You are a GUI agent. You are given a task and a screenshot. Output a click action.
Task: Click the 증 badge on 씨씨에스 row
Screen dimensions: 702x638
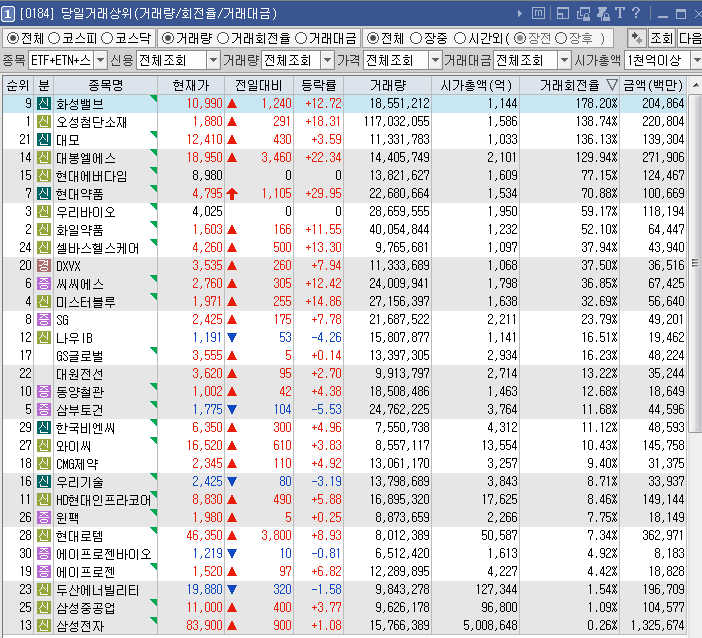point(43,283)
